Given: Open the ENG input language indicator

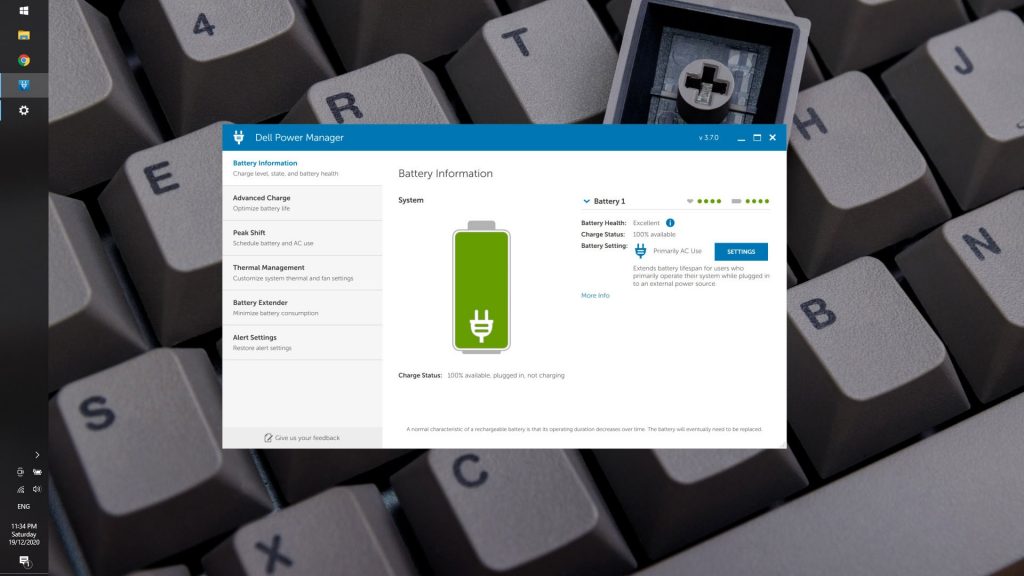Looking at the screenshot, I should [x=24, y=506].
